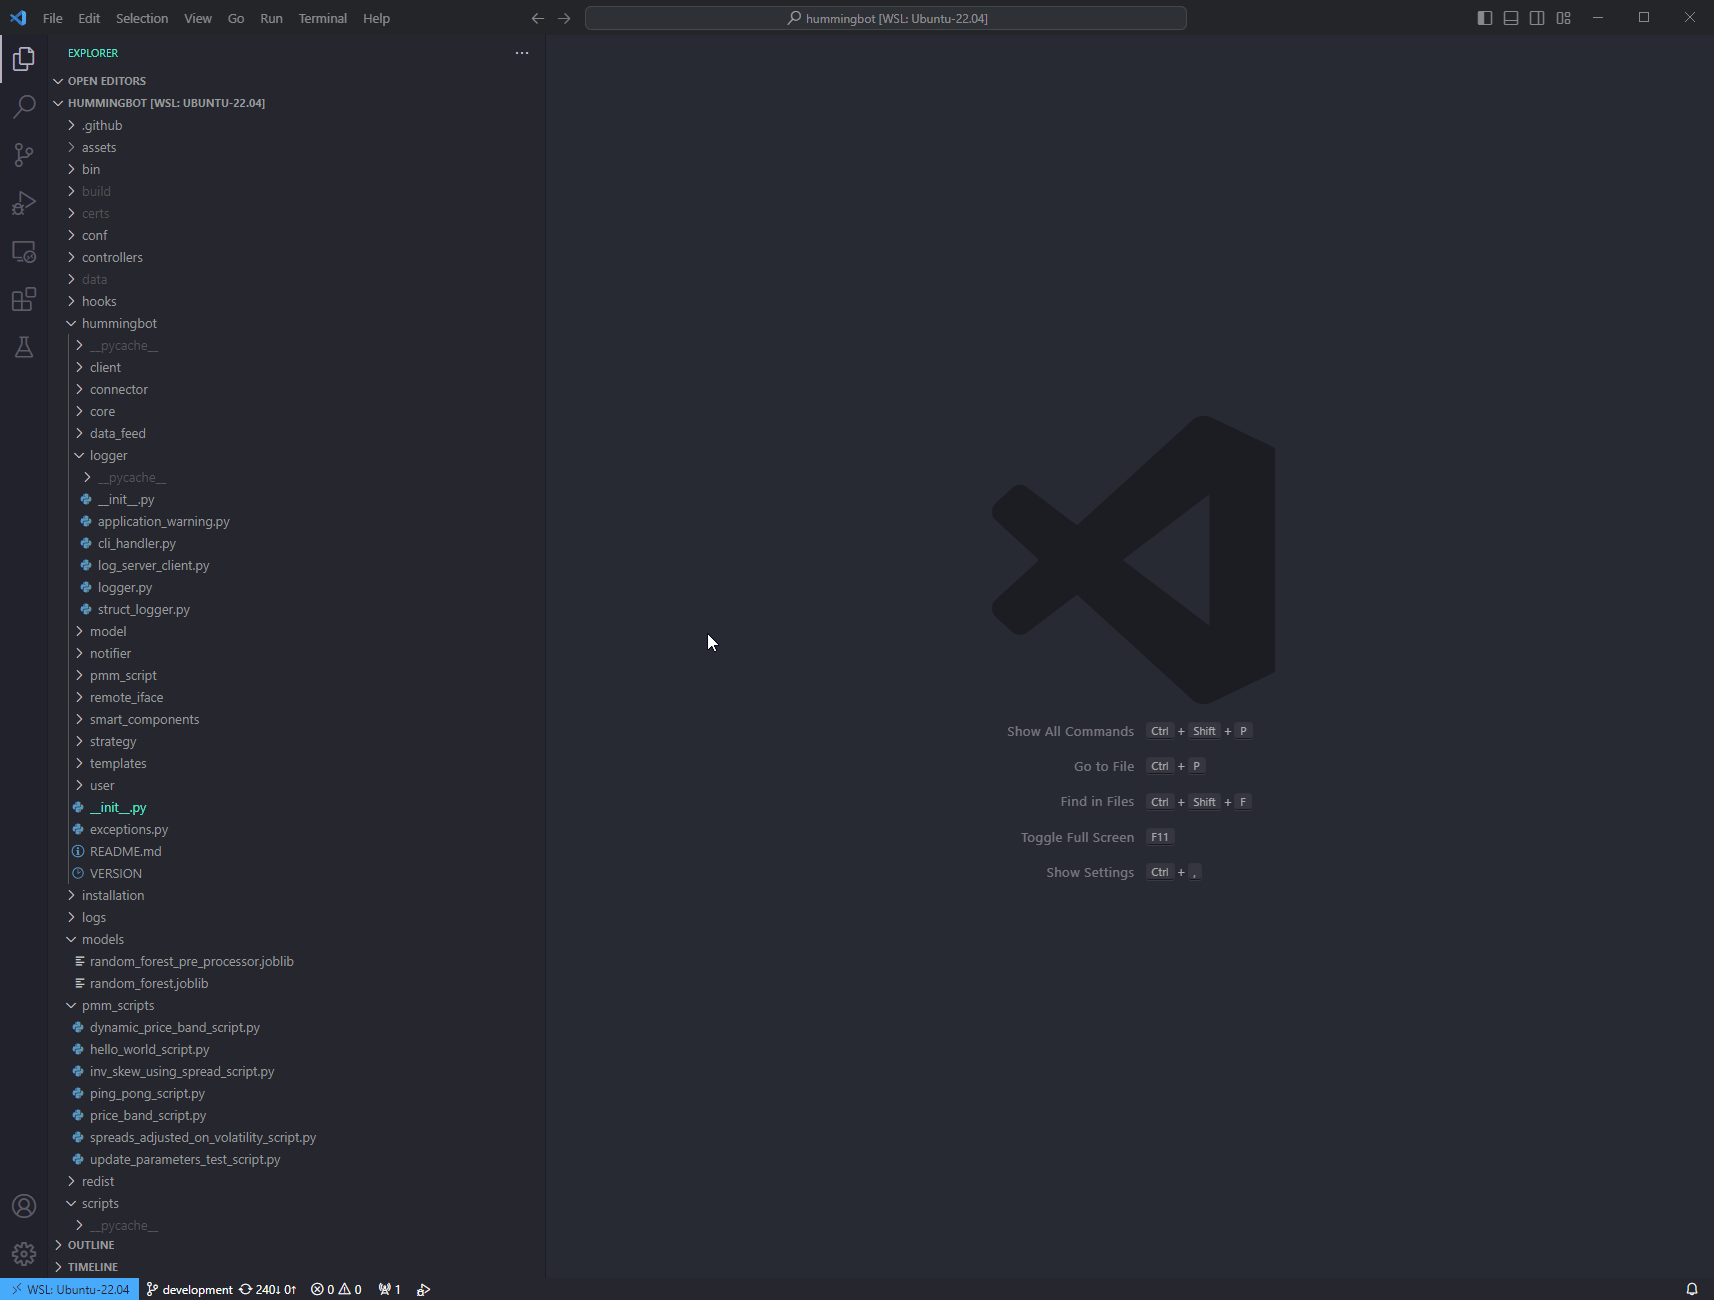The image size is (1714, 1300).
Task: Click the WSL: Ubuntu-22.04 remote indicator
Action: [x=68, y=1289]
